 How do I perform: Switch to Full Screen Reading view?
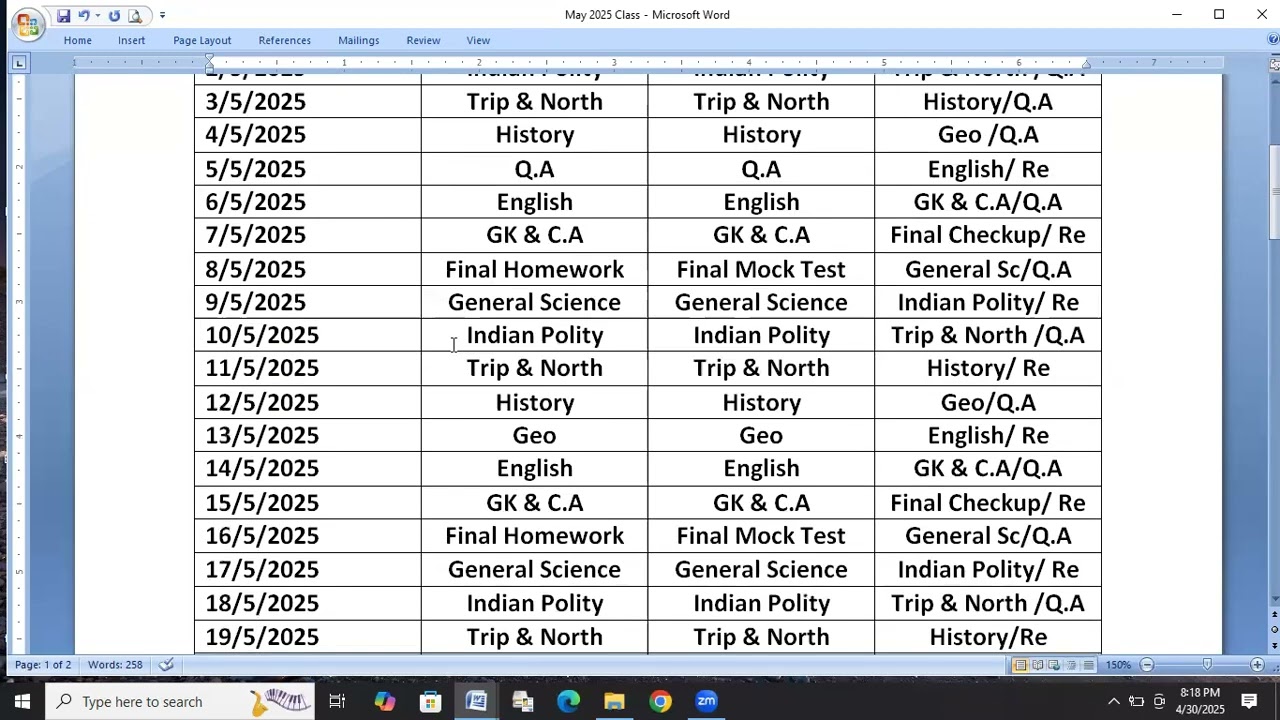point(1037,665)
